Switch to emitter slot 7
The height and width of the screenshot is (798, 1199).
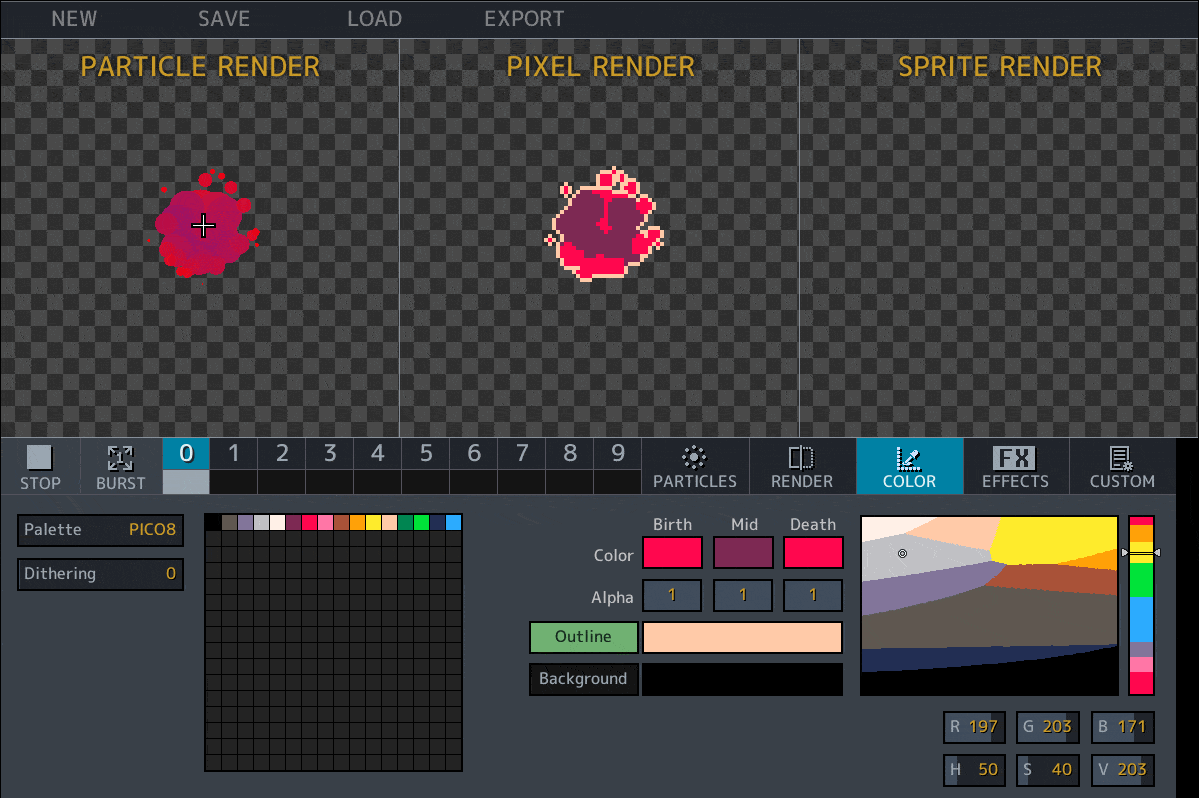point(521,454)
